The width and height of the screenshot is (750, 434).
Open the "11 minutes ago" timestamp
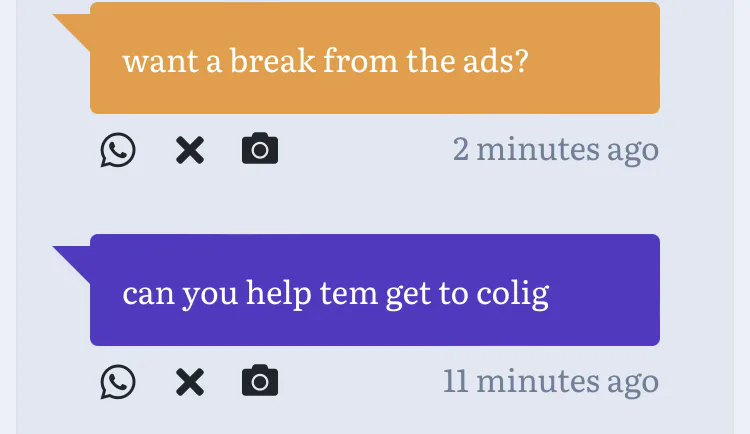[550, 381]
